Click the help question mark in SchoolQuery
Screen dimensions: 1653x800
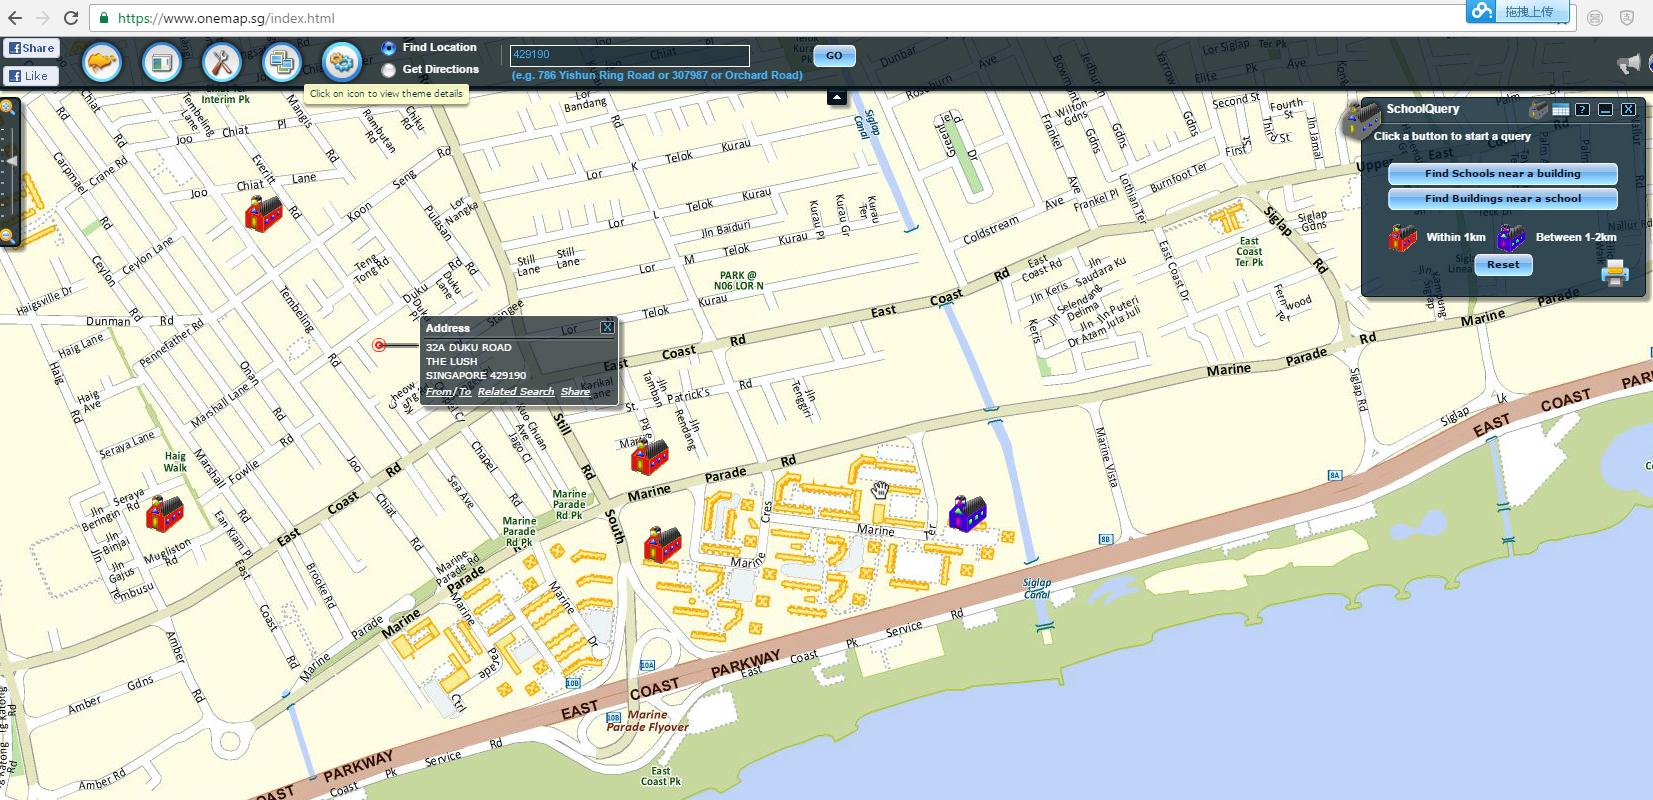tap(1582, 109)
